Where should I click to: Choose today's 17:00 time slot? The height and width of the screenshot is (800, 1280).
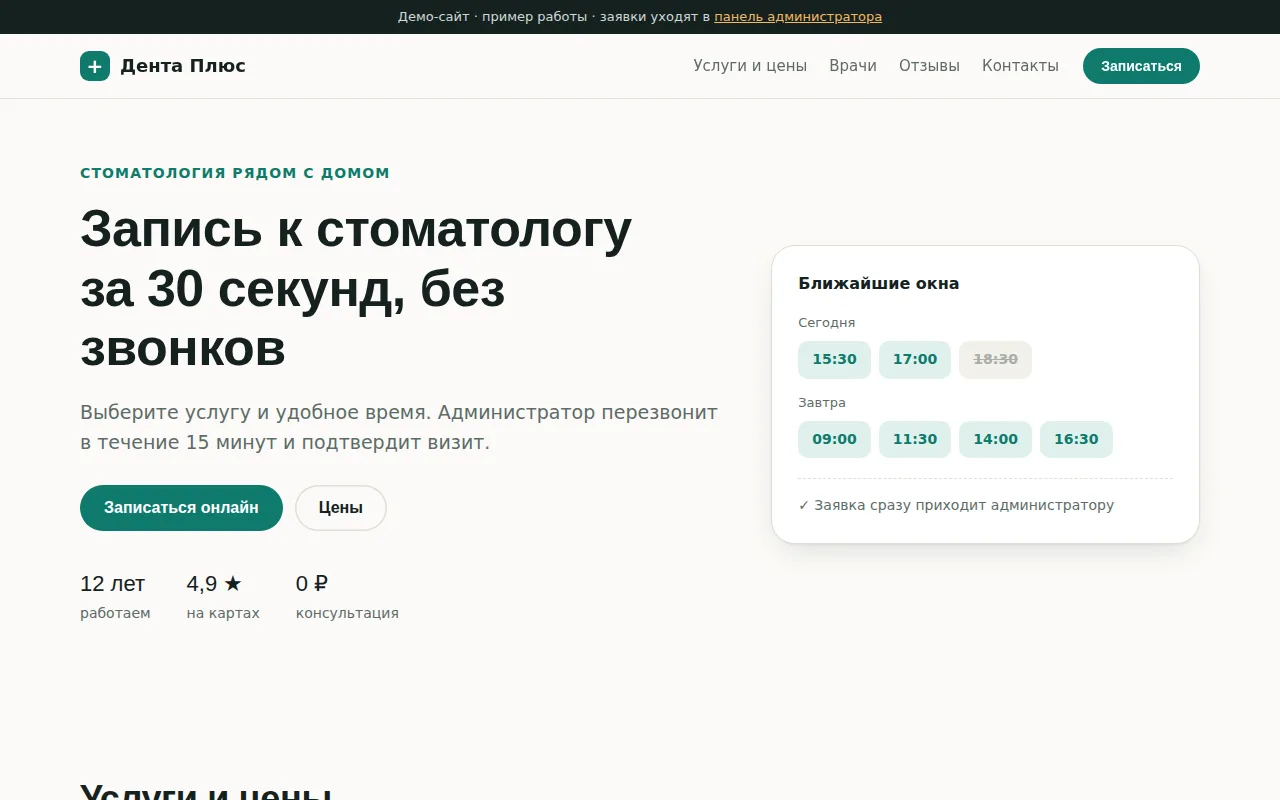[915, 360]
